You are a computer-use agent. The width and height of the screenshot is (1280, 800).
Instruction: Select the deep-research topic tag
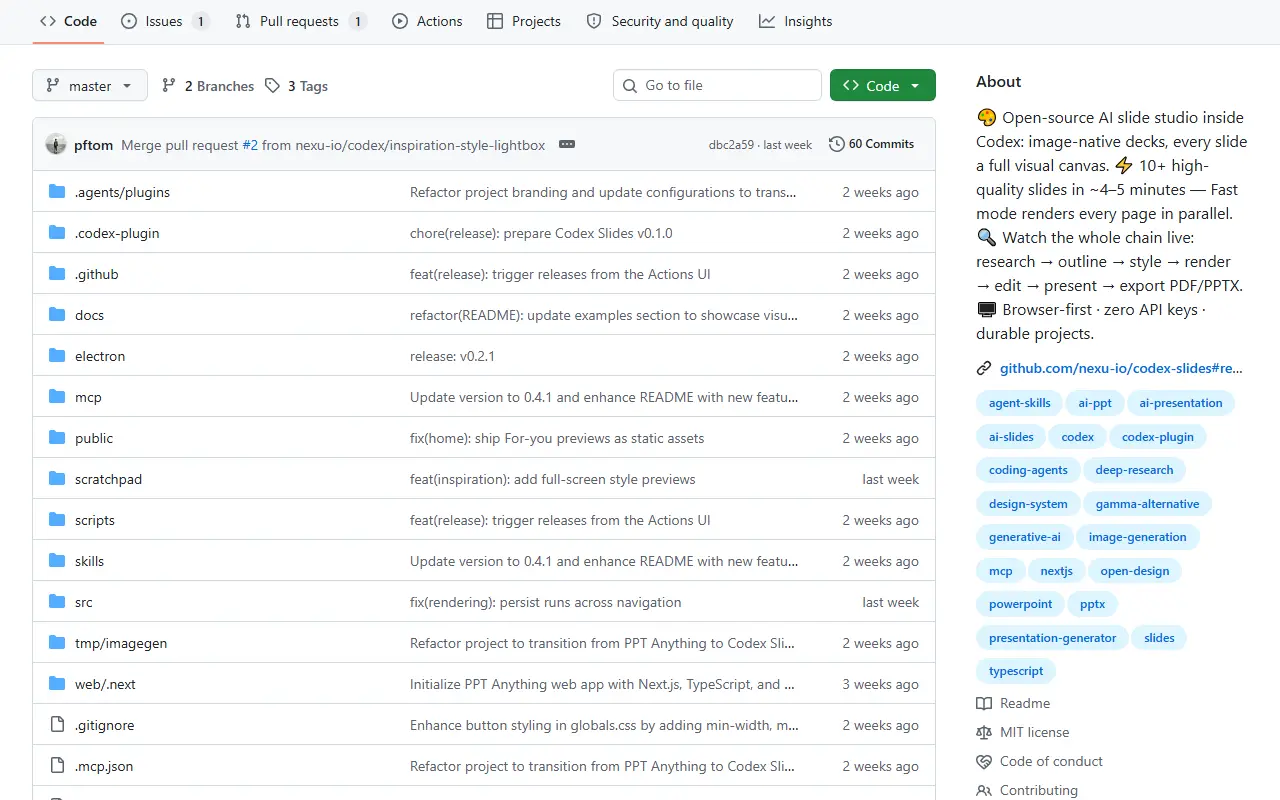pyautogui.click(x=1134, y=470)
